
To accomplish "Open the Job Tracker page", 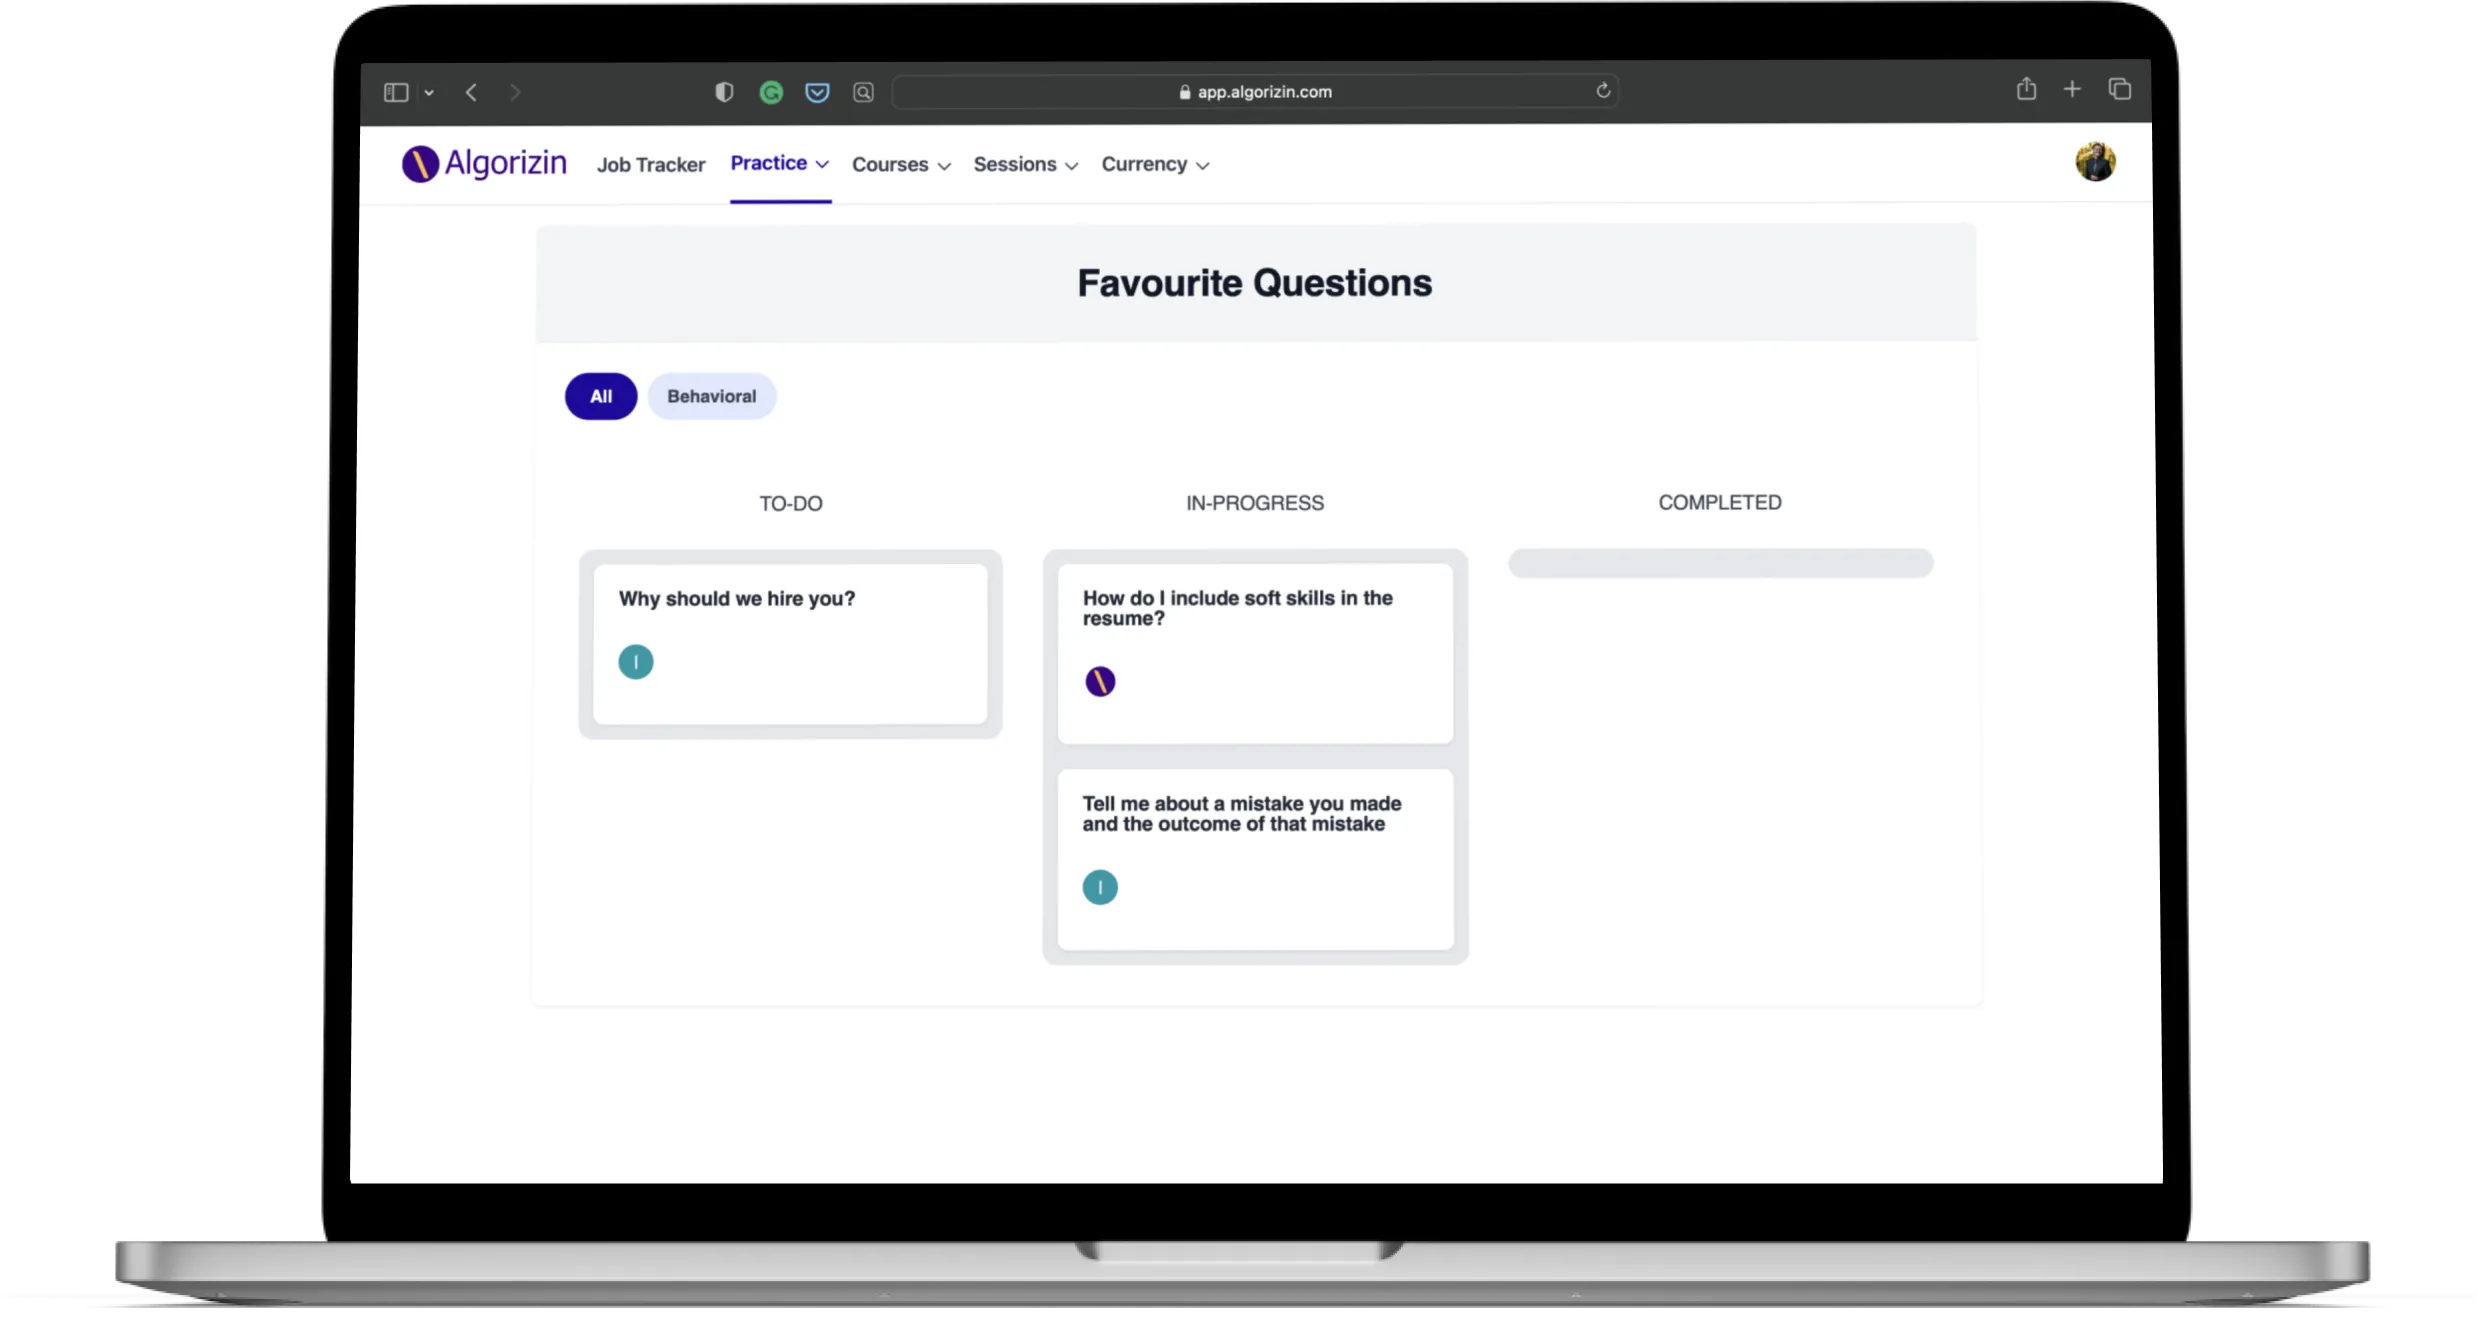I will (x=651, y=164).
